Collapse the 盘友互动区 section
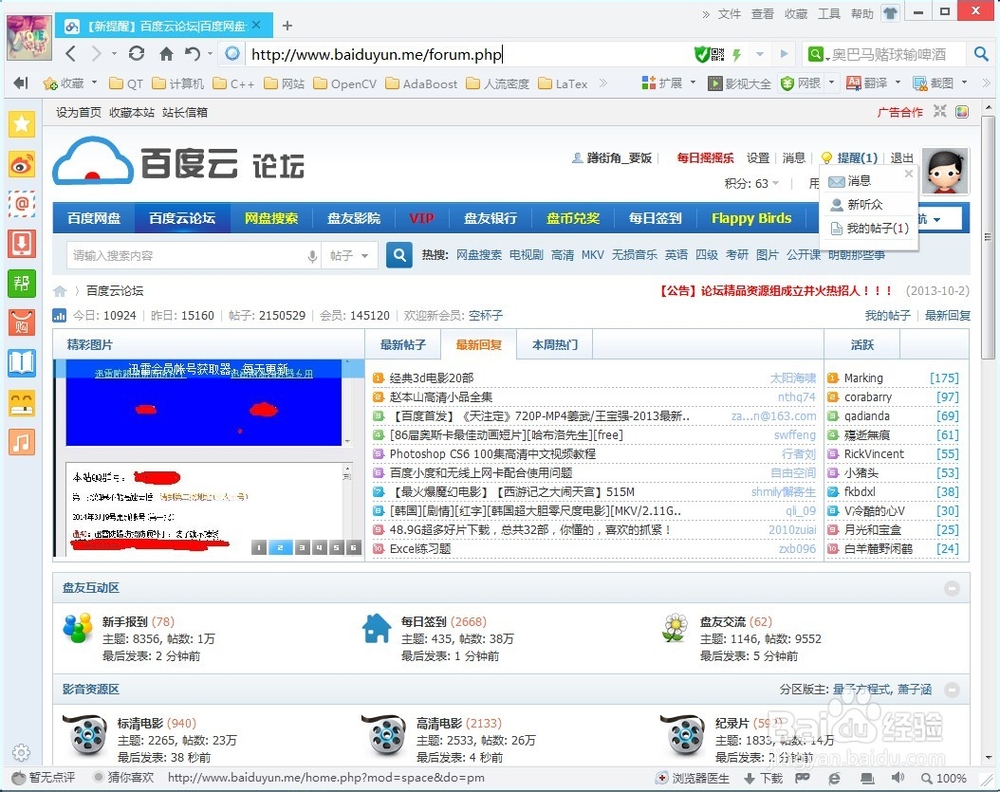Image resolution: width=1000 pixels, height=792 pixels. click(952, 588)
